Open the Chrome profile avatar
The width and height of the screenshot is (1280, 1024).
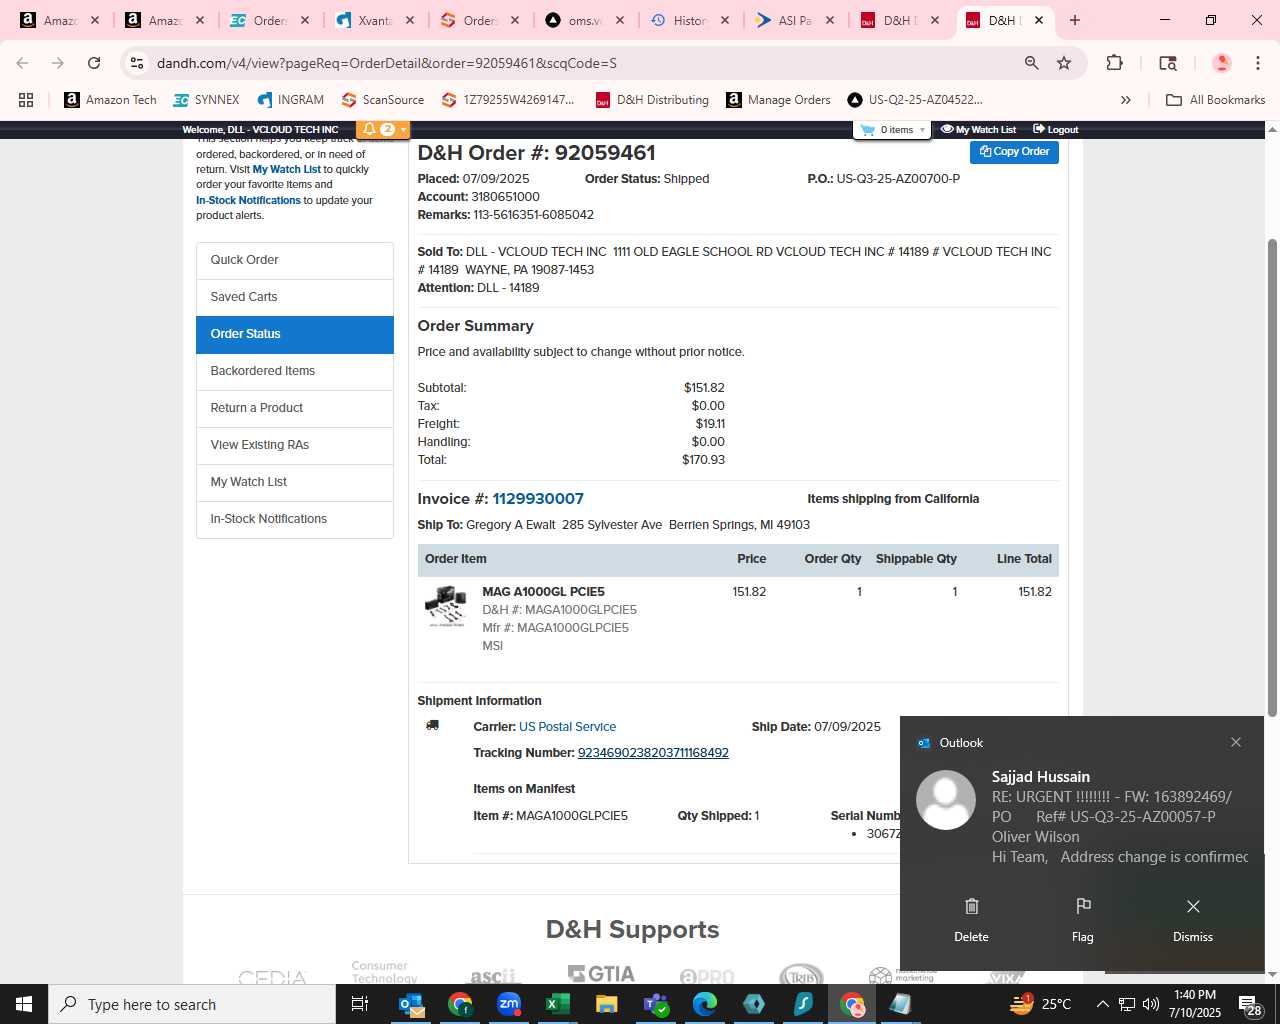point(1221,63)
